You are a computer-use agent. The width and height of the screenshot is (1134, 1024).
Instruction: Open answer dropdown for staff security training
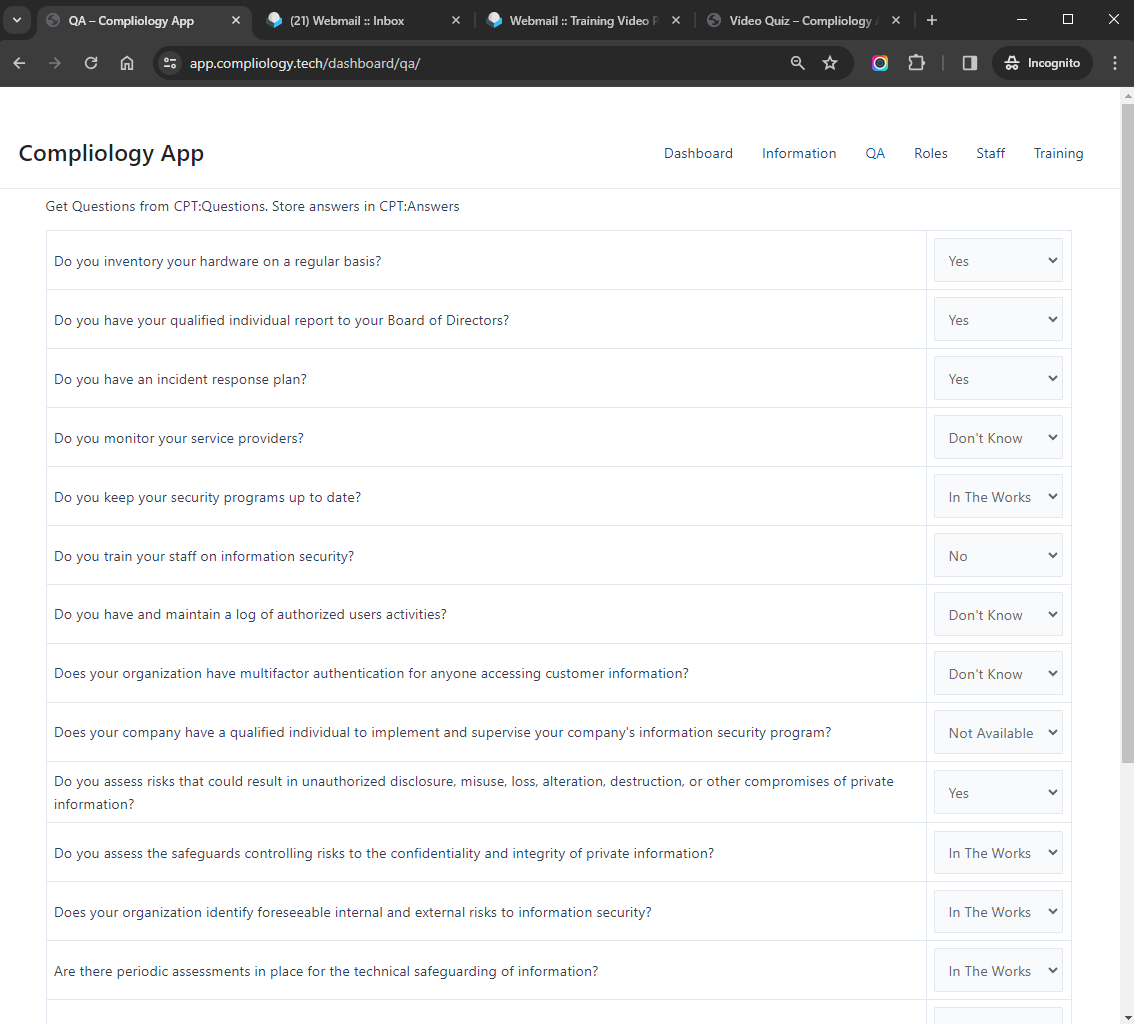click(998, 555)
